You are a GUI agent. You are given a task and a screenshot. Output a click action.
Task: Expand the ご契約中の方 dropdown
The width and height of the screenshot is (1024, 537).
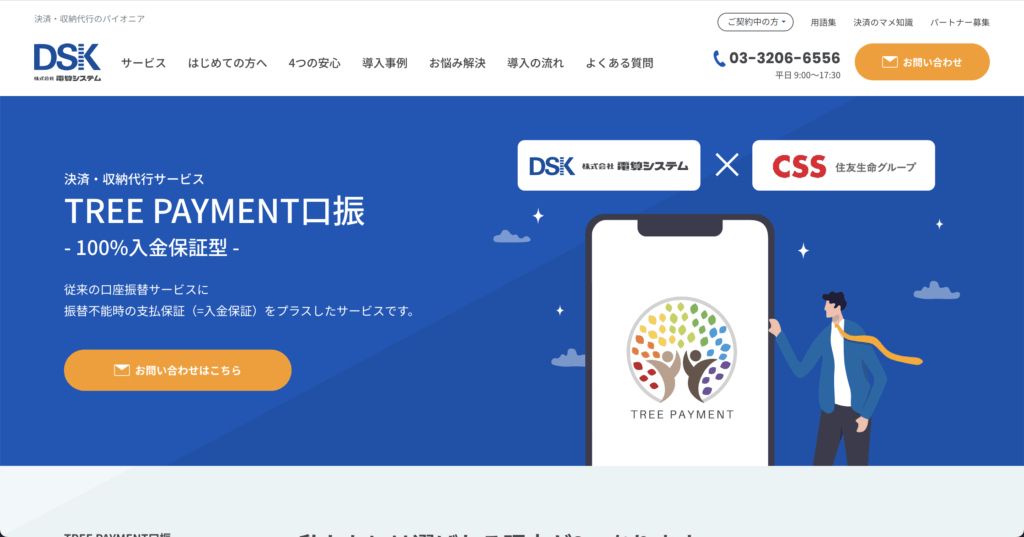(756, 22)
